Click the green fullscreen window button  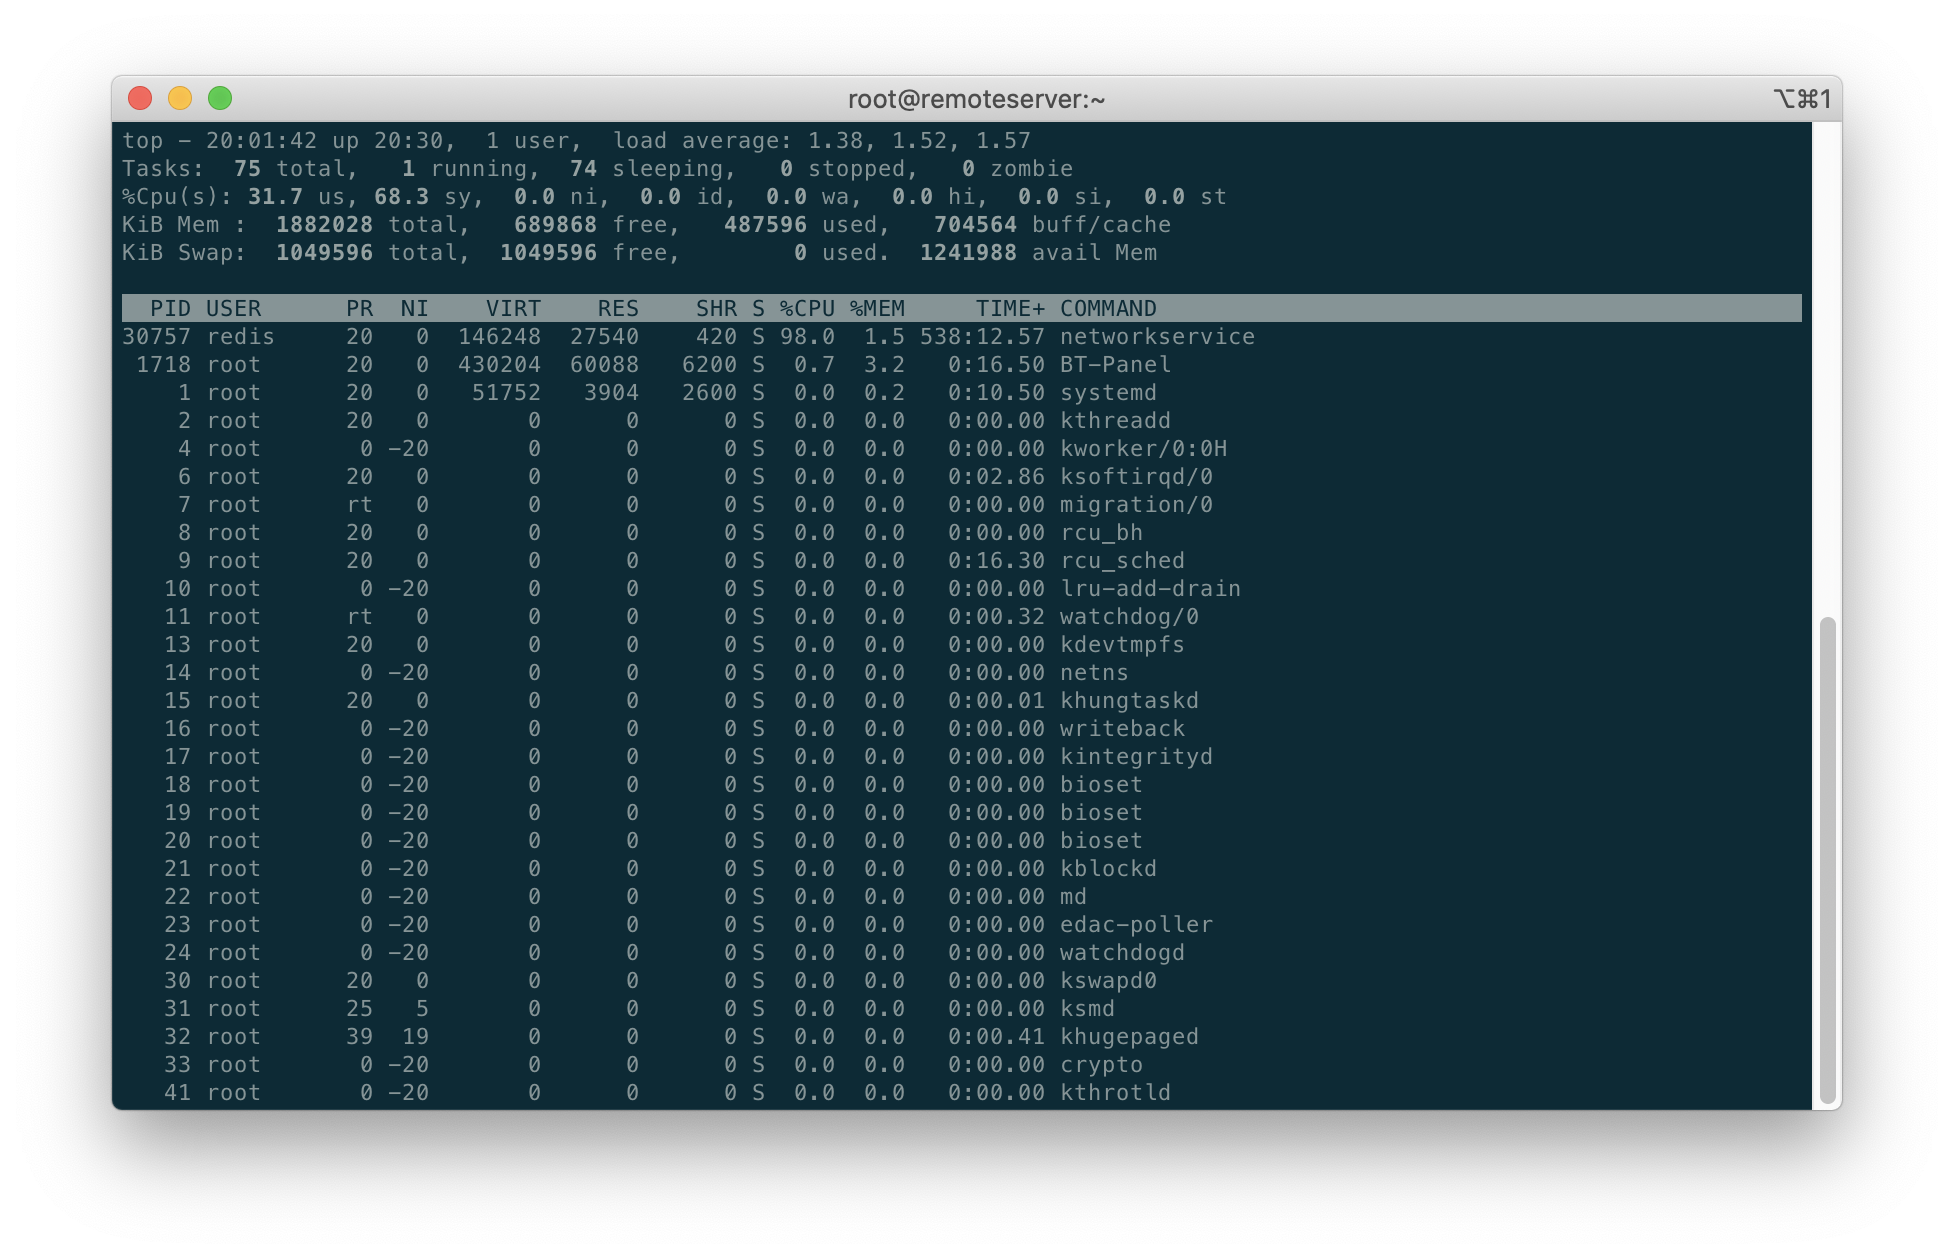click(220, 98)
